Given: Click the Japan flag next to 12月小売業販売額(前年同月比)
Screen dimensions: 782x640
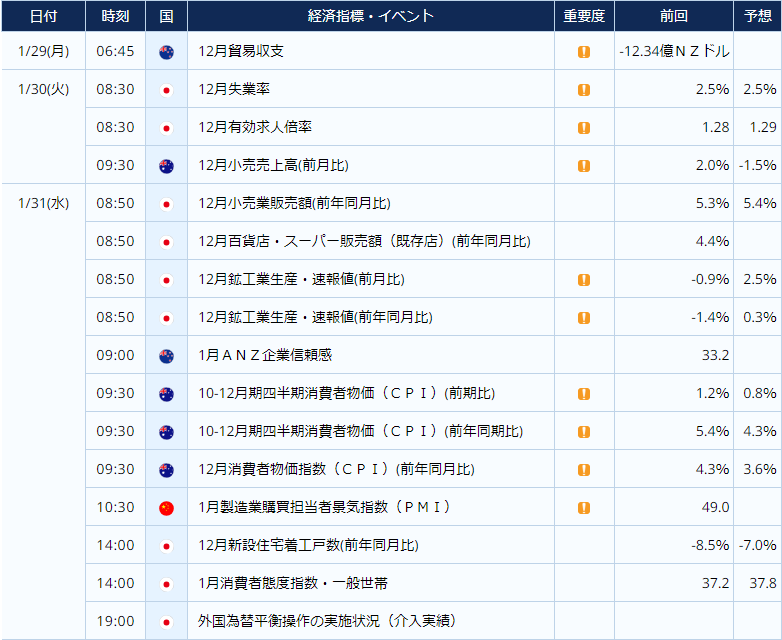Looking at the screenshot, I should (166, 204).
